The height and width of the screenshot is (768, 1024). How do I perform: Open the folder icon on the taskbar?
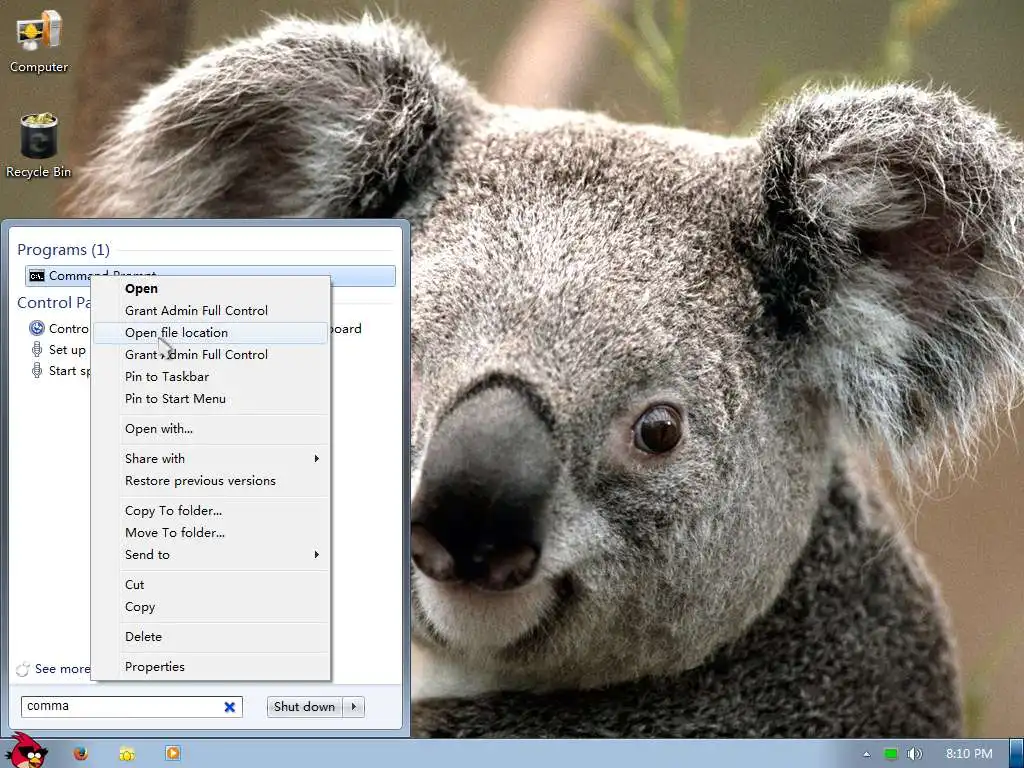point(127,753)
